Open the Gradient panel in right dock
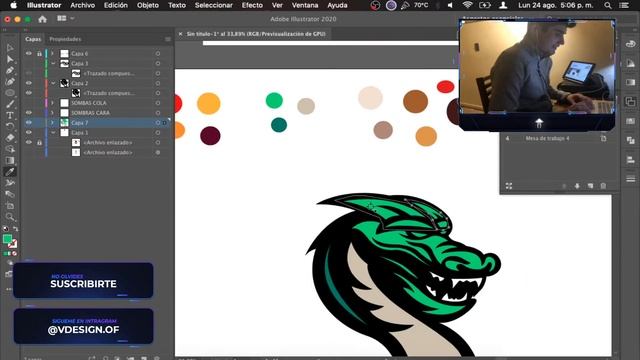Screen dimensions: 640x360 click(631, 82)
